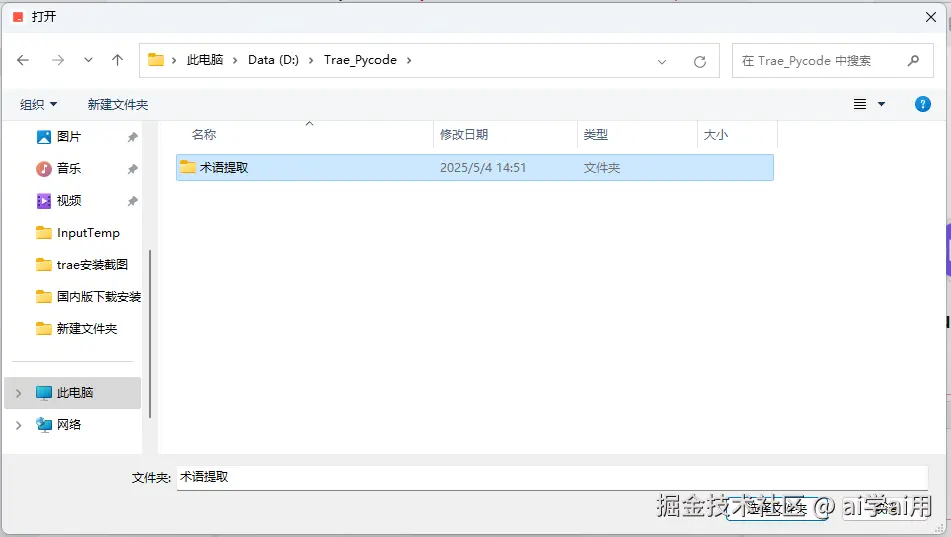The height and width of the screenshot is (537, 951).
Task: Open 音乐 in the sidebar
Action: point(69,169)
